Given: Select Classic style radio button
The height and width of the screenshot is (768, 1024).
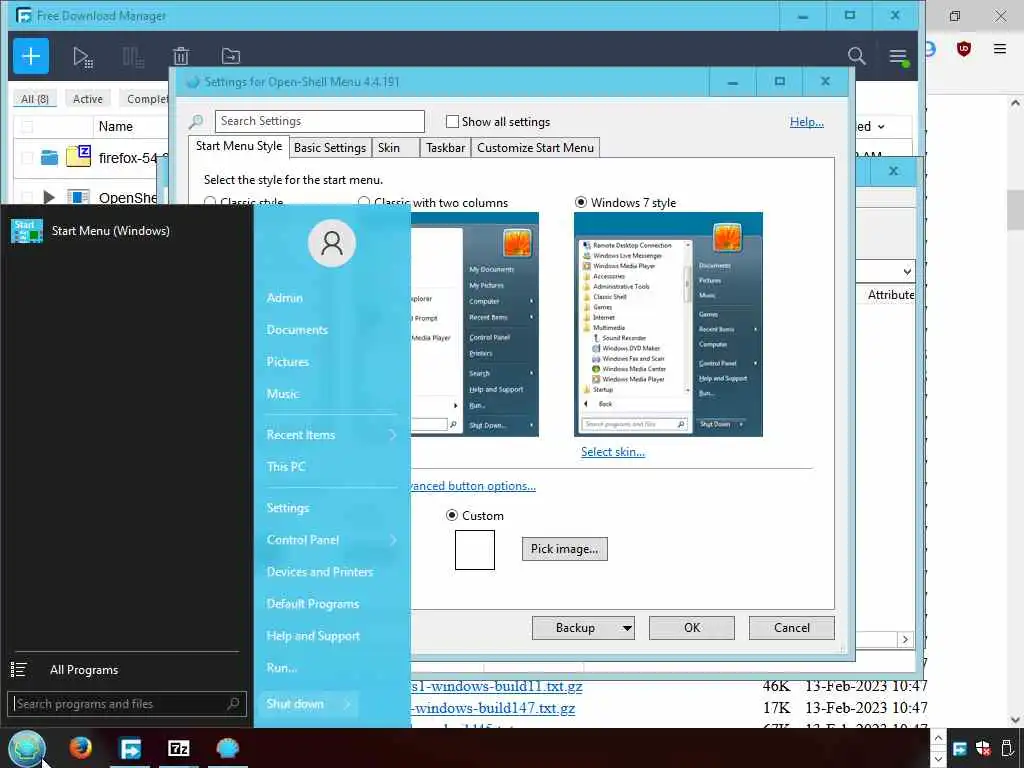Looking at the screenshot, I should coord(210,202).
